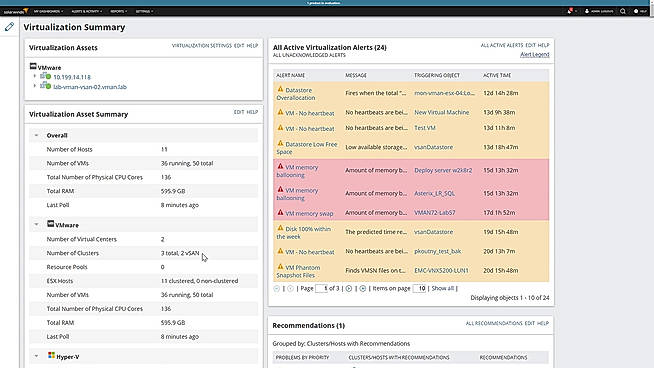Click Disk 100% within the week warning icon
The image size is (654, 368).
pyautogui.click(x=280, y=228)
